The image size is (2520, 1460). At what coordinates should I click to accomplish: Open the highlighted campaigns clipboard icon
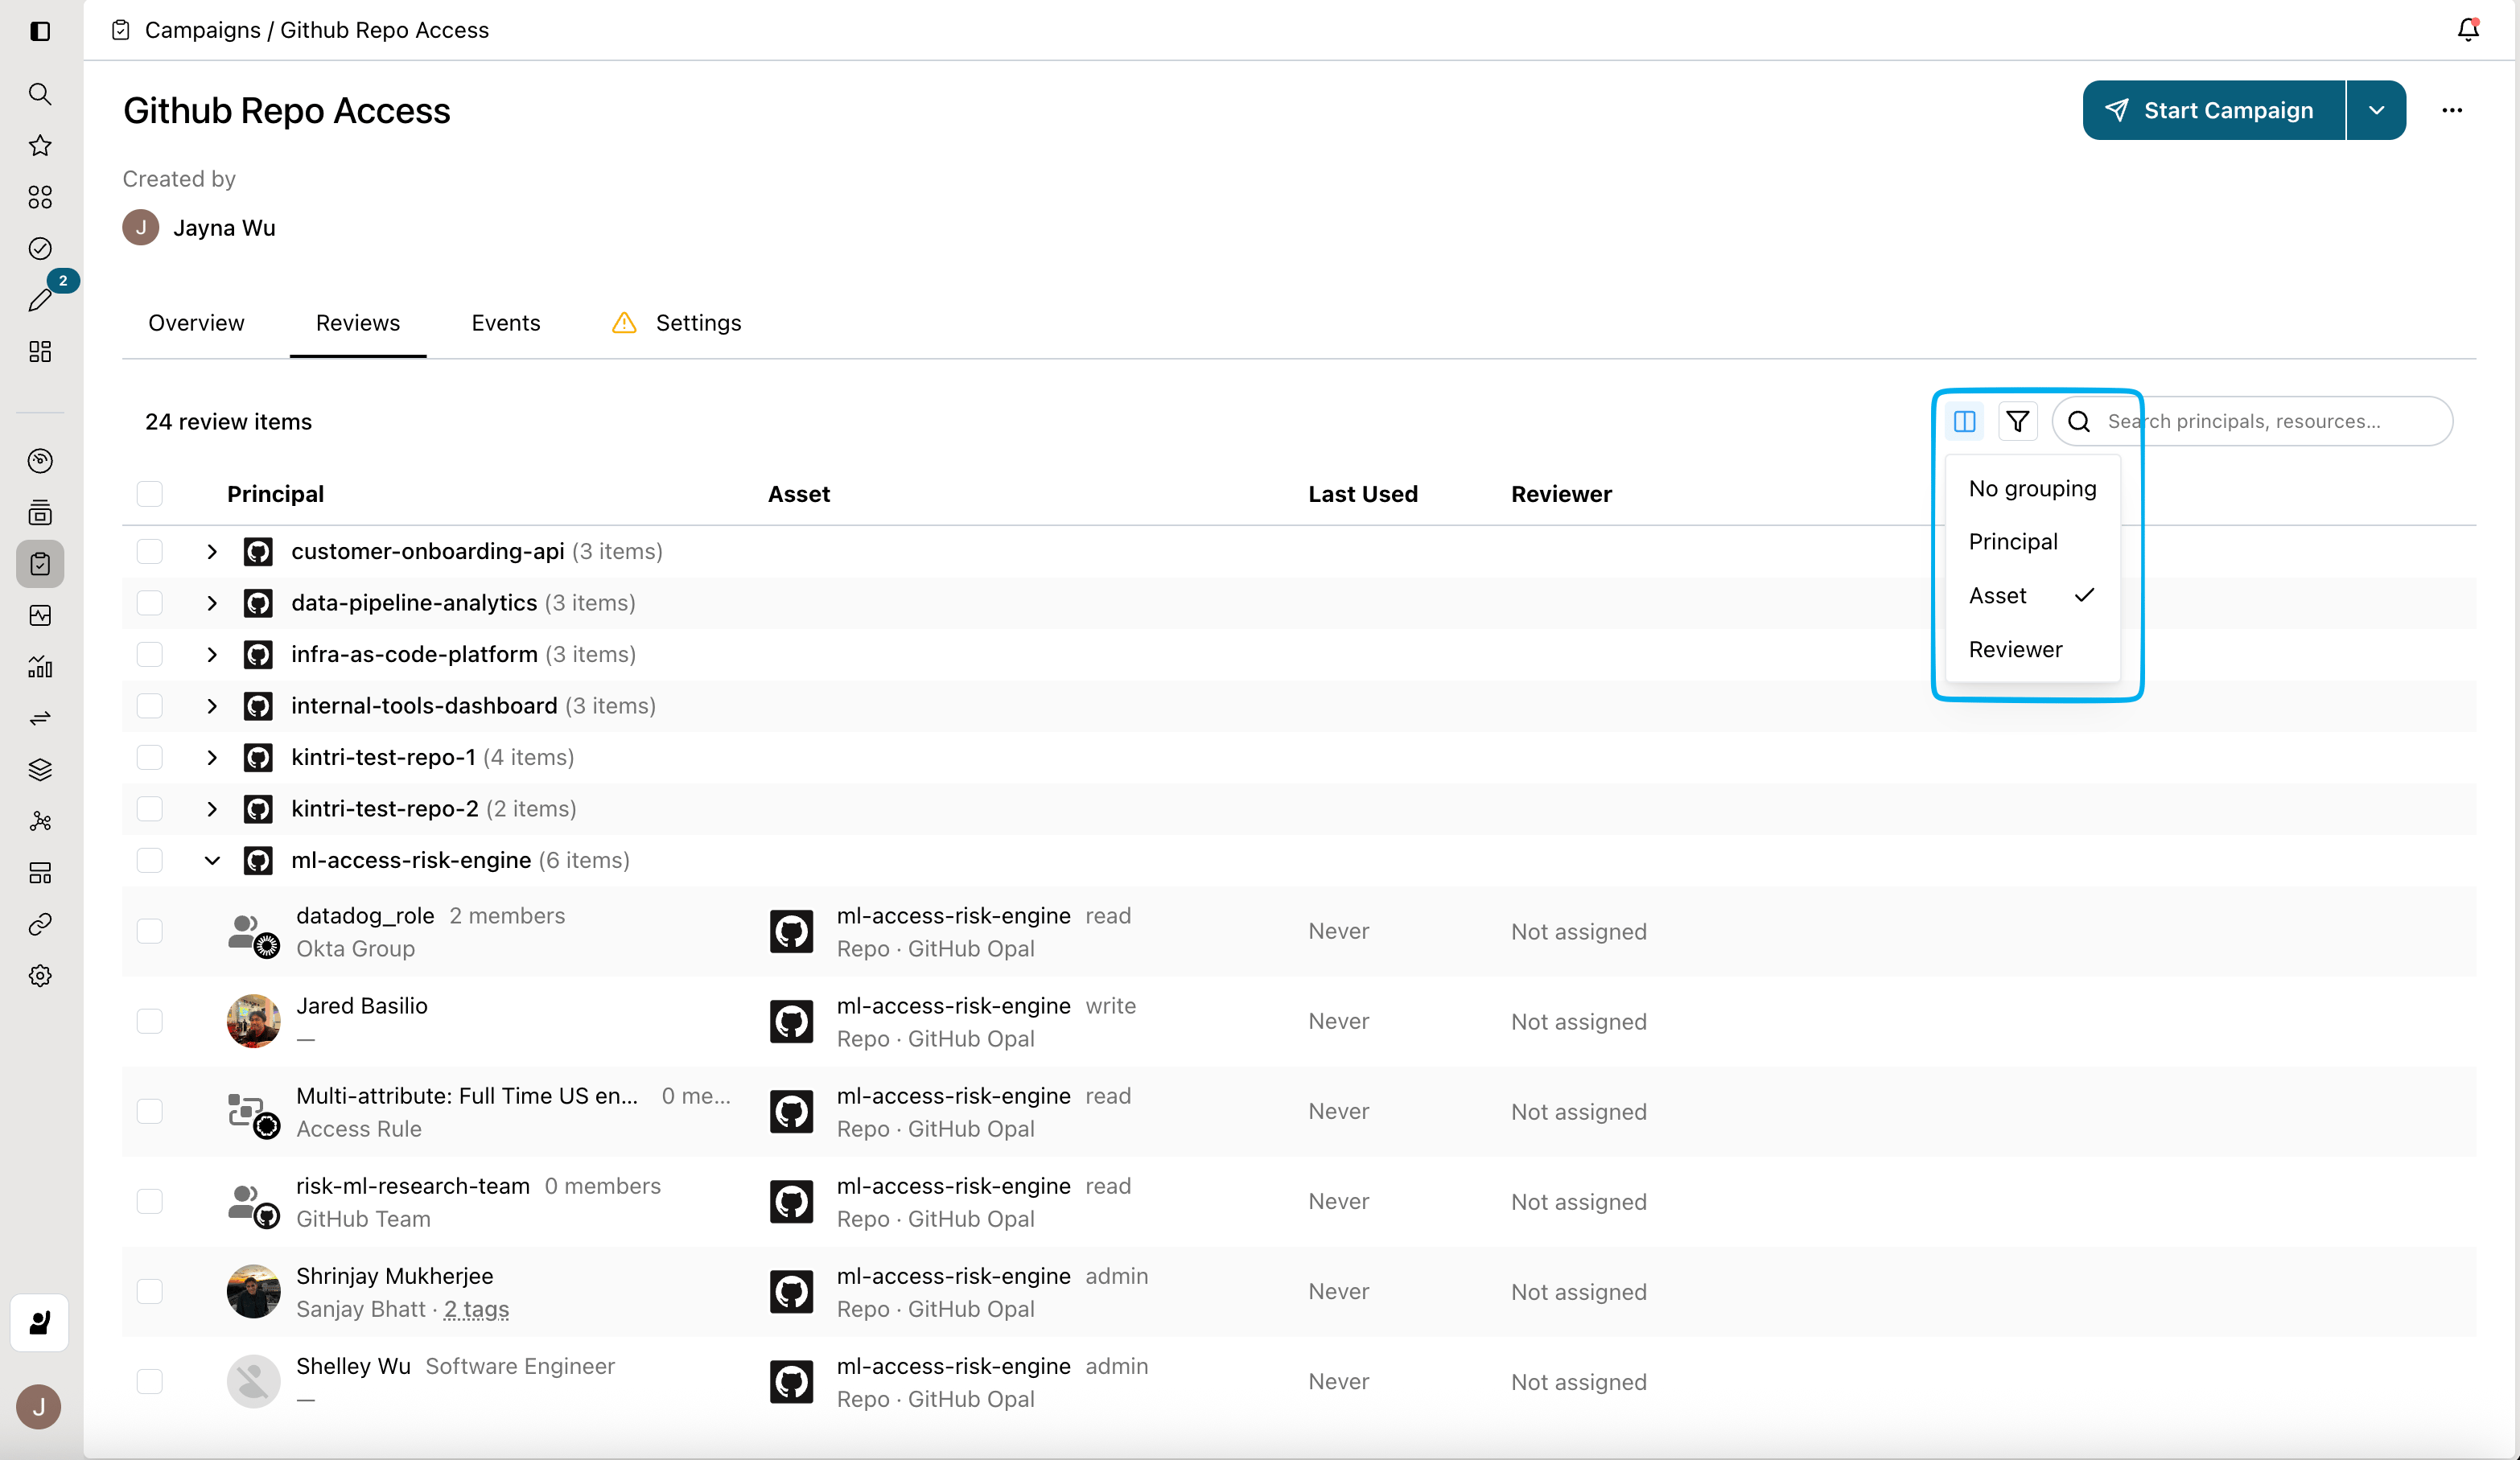pyautogui.click(x=40, y=564)
